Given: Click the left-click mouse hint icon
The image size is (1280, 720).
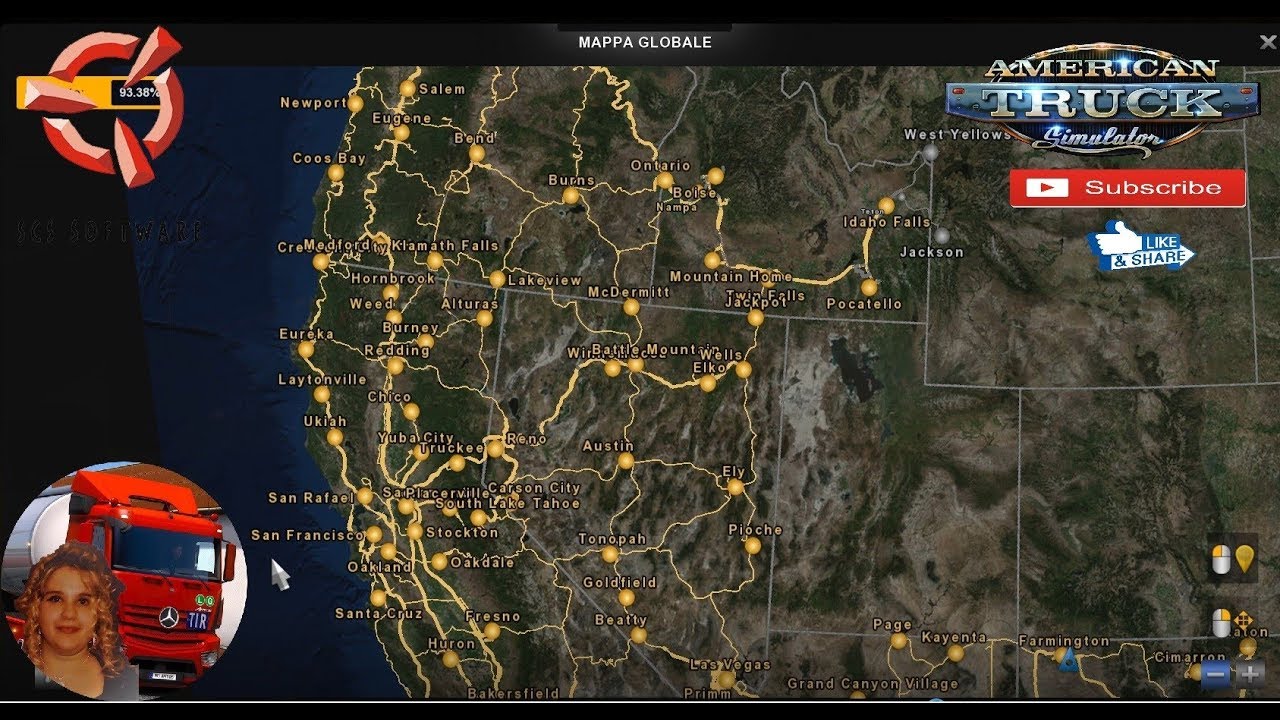Looking at the screenshot, I should pos(1220,559).
